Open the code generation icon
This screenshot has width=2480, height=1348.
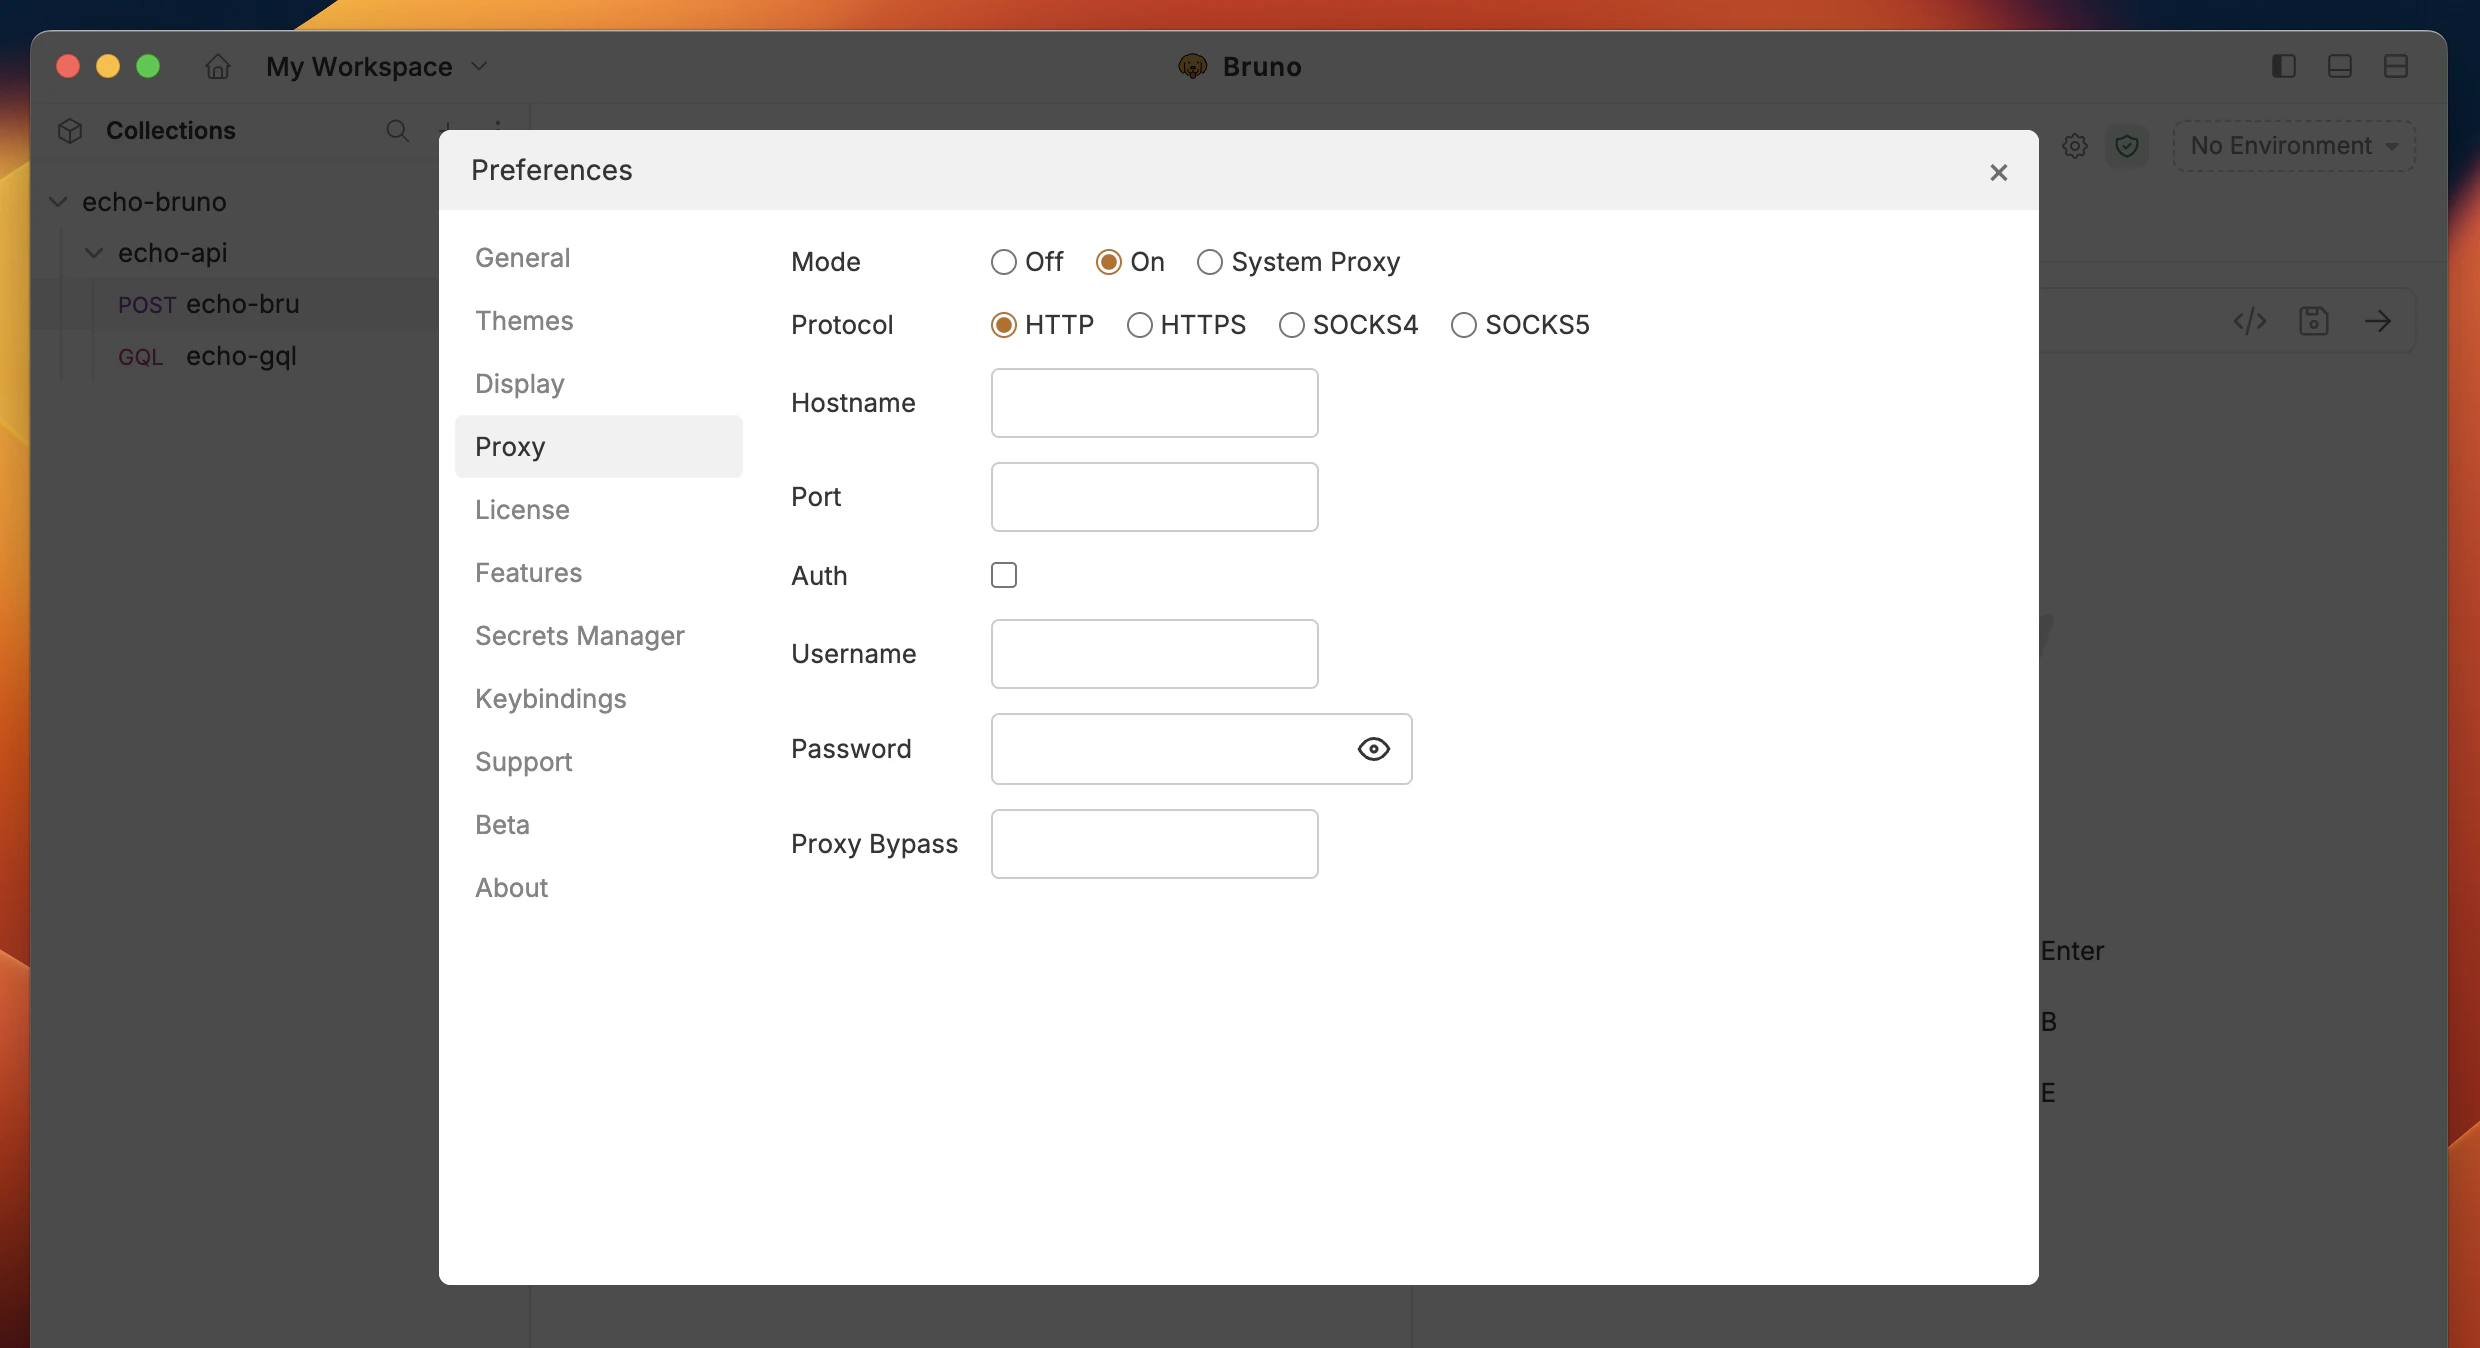pyautogui.click(x=2248, y=321)
